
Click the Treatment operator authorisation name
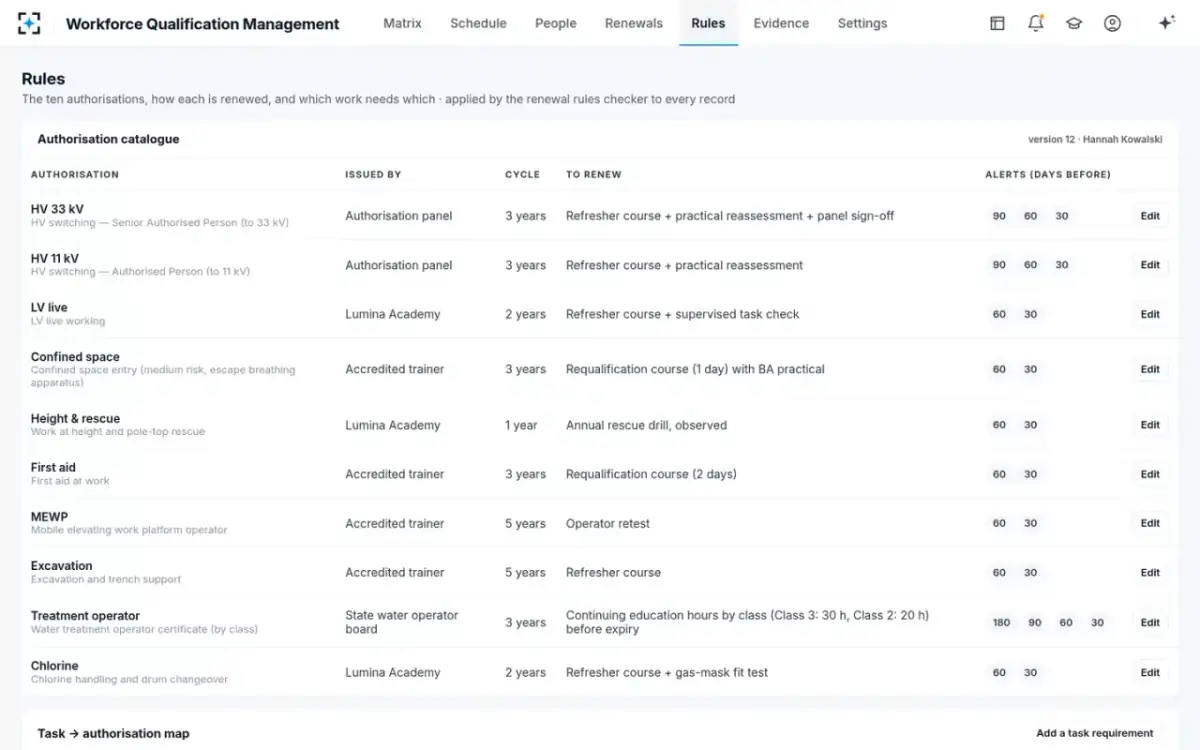tap(85, 616)
